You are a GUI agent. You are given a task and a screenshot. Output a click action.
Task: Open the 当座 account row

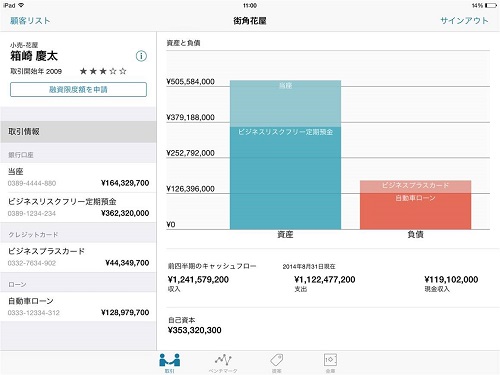[x=78, y=178]
